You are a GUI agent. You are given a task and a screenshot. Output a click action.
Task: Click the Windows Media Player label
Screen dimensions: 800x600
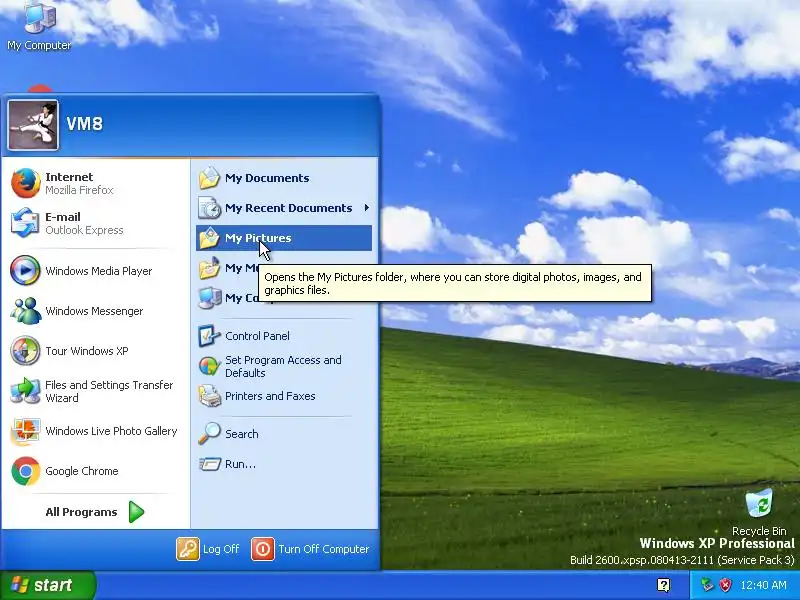tap(98, 271)
